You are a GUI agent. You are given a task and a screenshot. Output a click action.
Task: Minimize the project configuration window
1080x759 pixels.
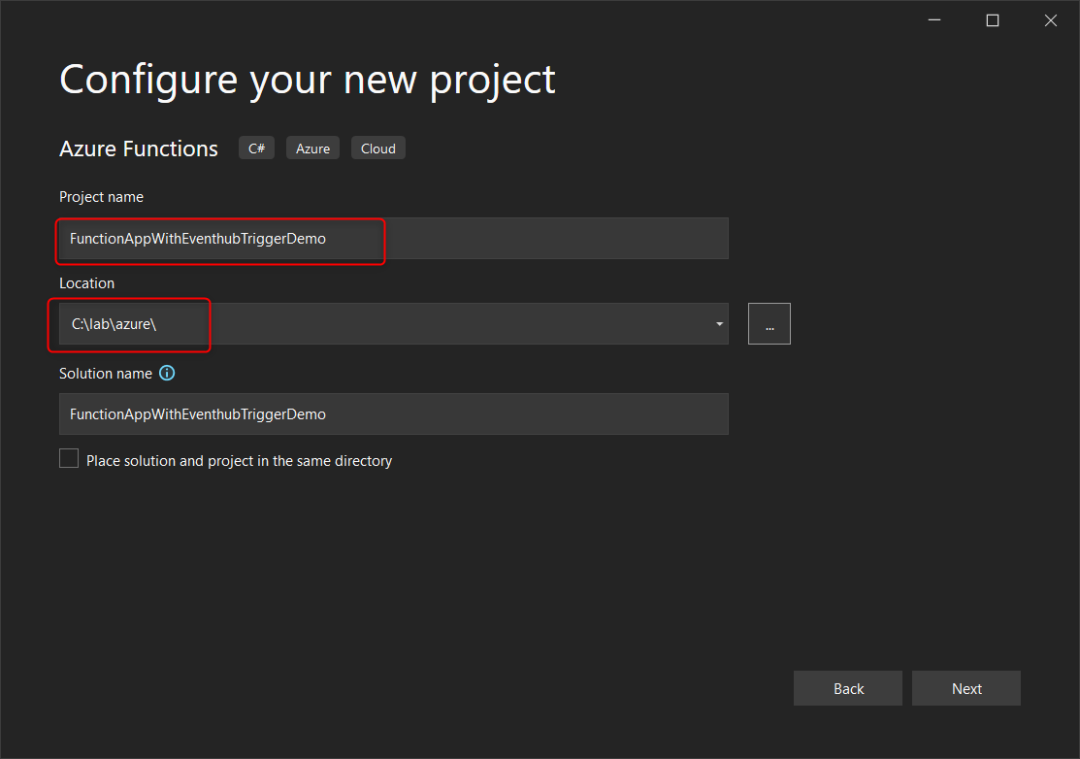934,20
